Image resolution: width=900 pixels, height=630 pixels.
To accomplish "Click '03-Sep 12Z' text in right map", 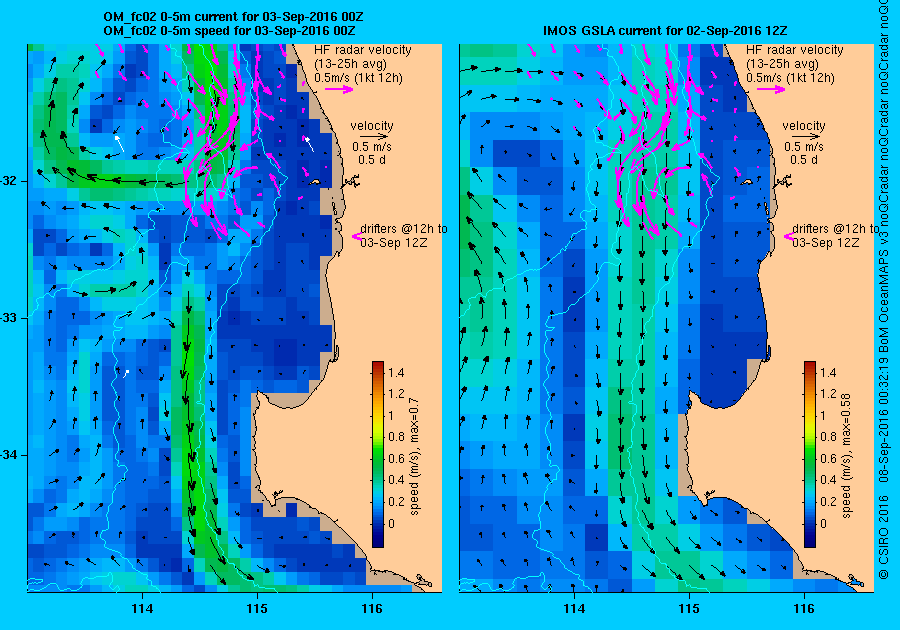I will [x=825, y=243].
